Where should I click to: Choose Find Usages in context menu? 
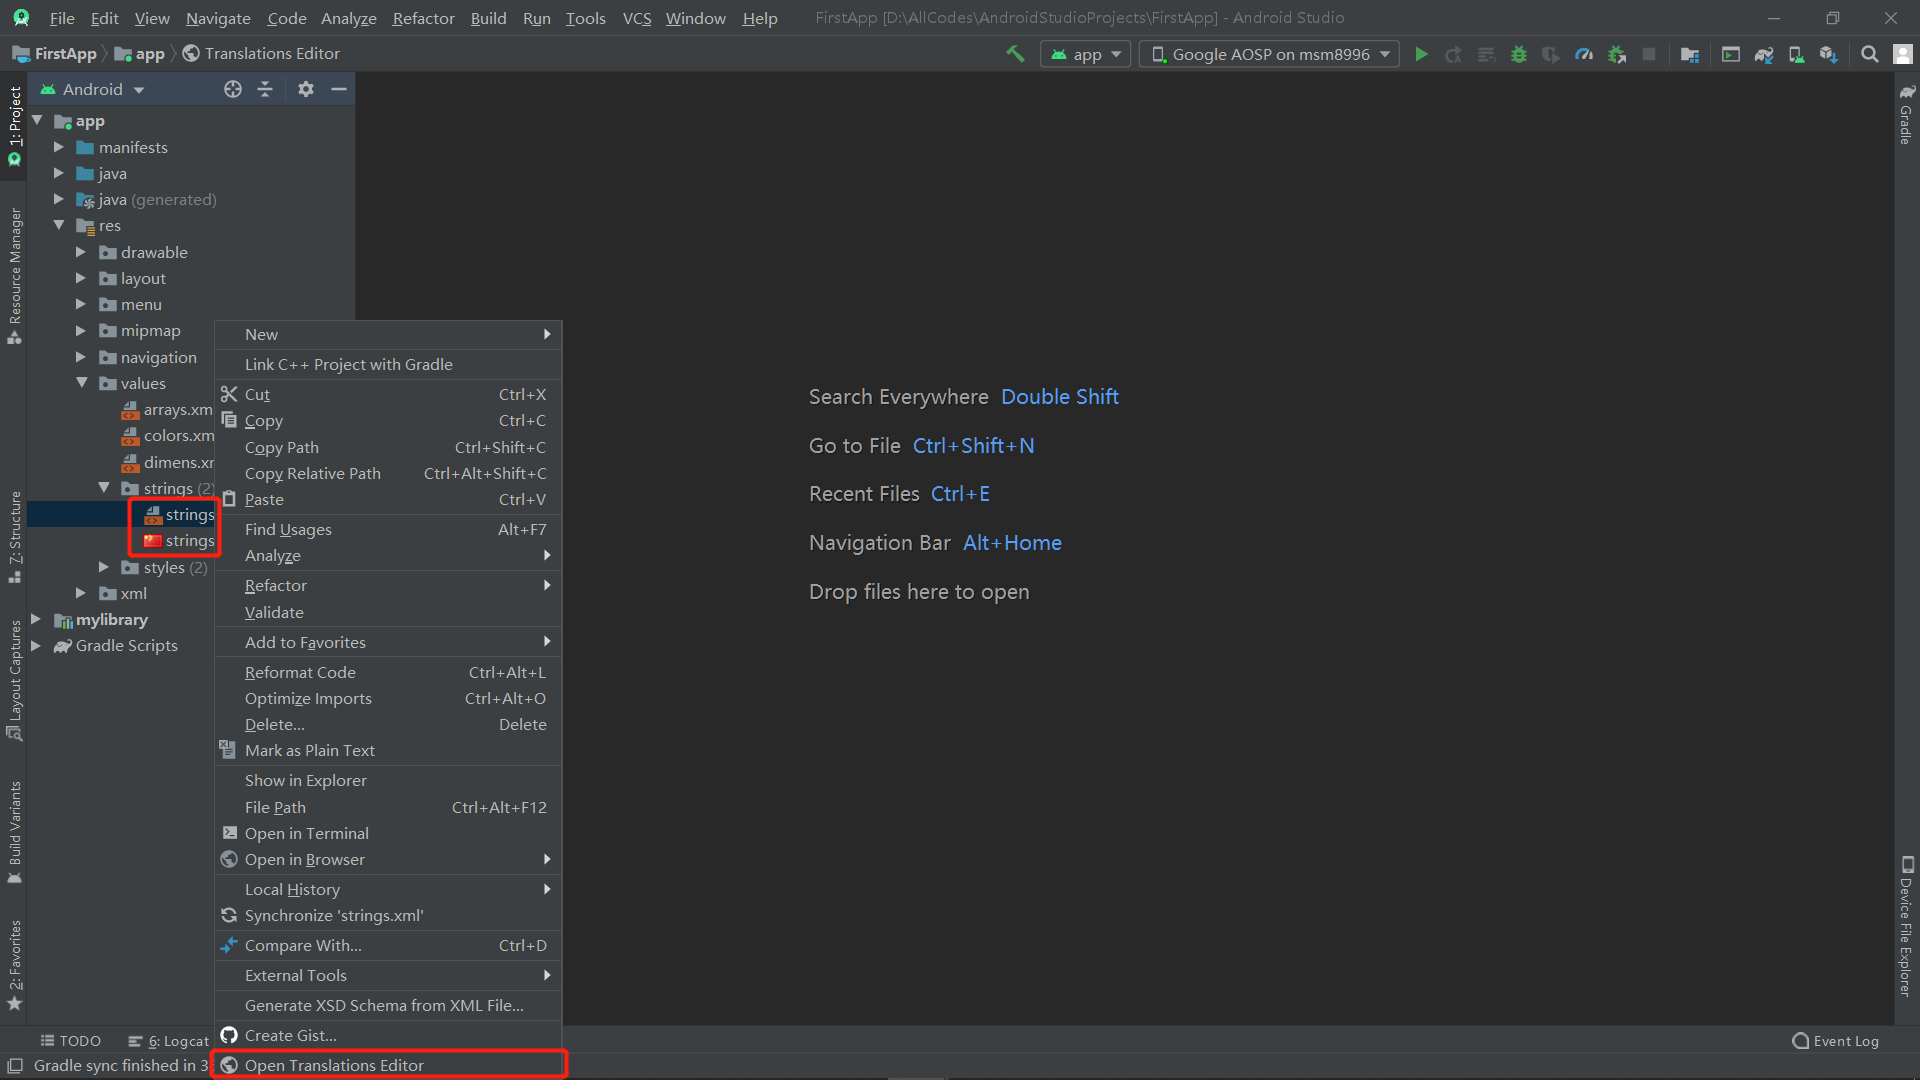tap(388, 529)
